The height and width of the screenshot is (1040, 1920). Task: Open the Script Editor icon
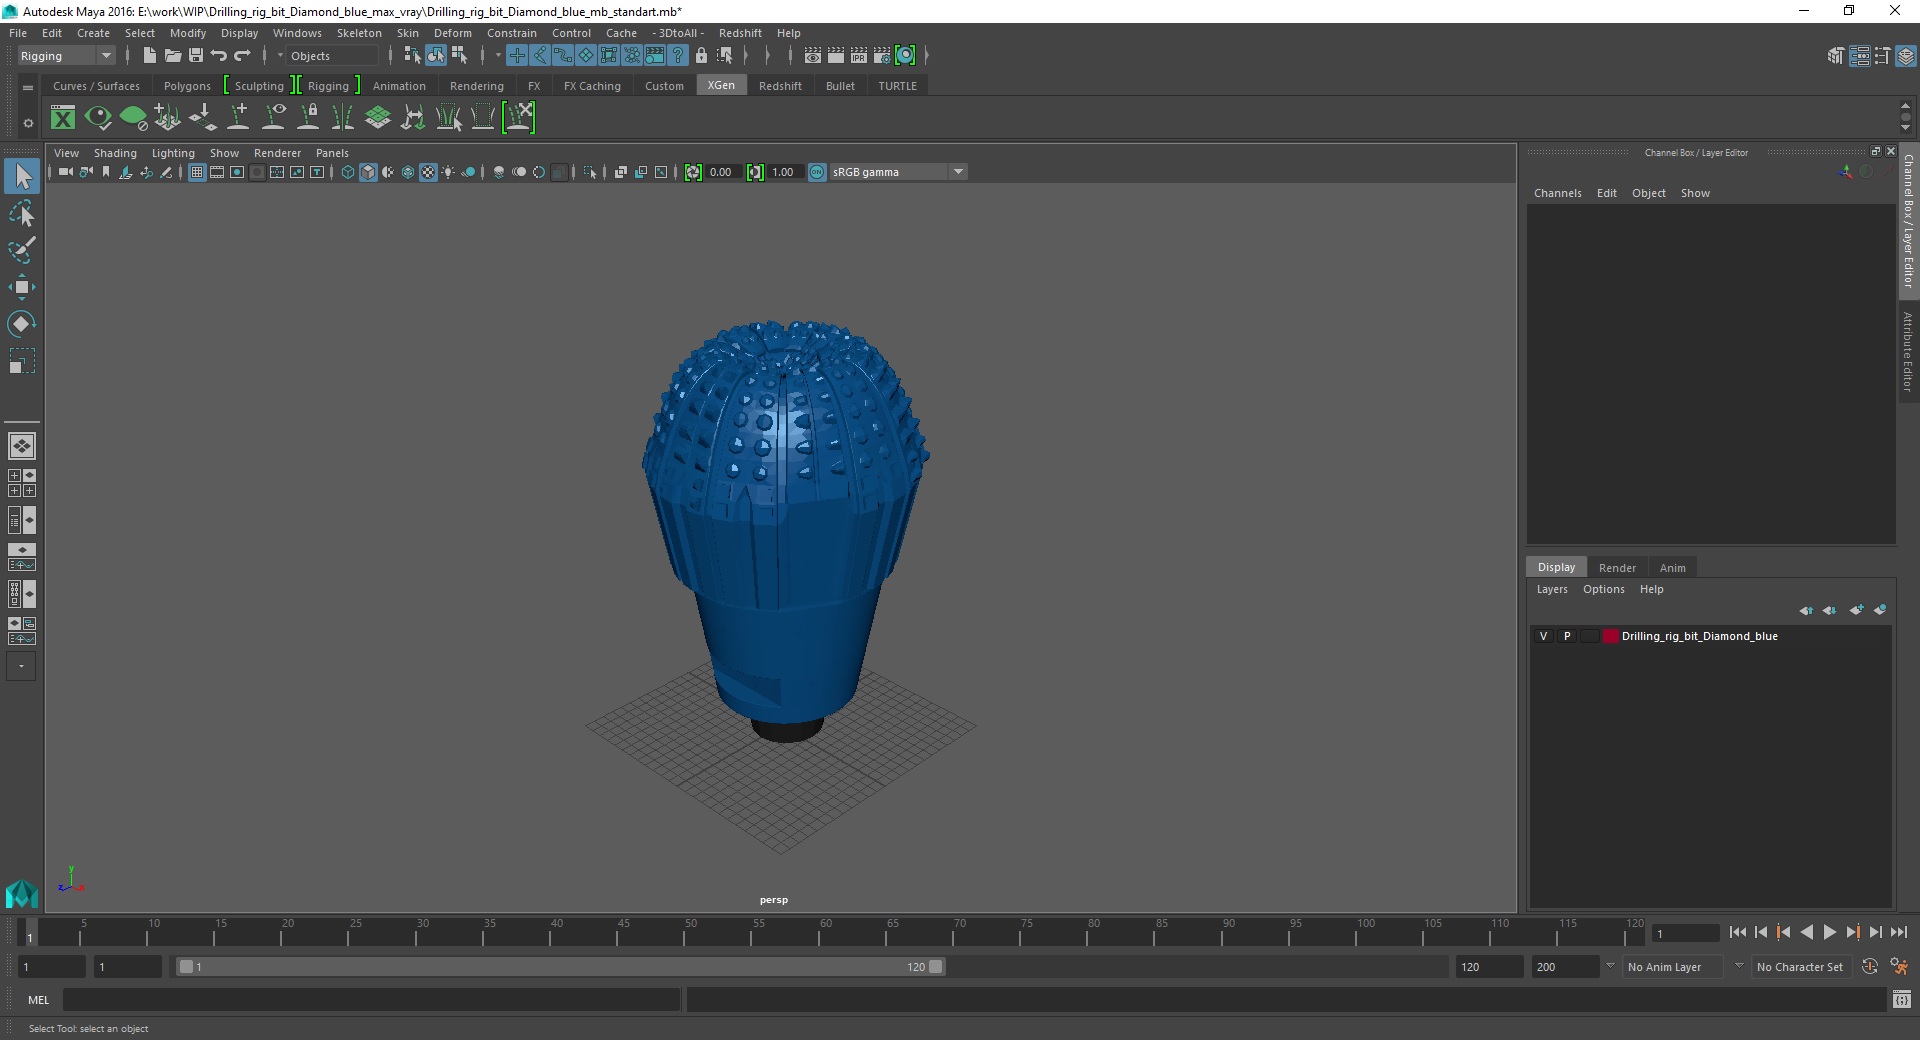[1902, 999]
